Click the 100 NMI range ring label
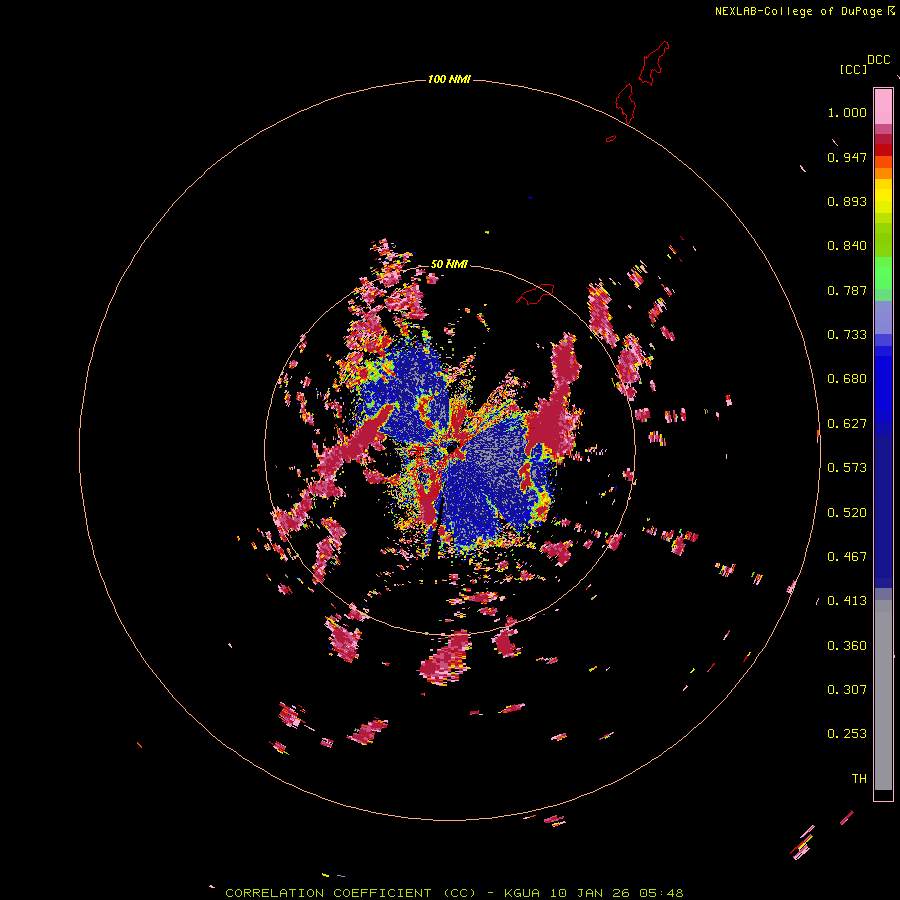 tap(449, 79)
